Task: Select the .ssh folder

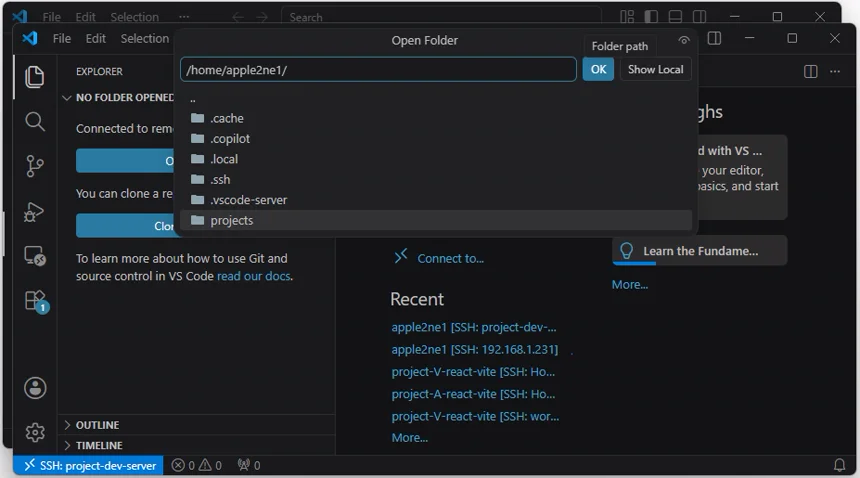Action: [x=436, y=179]
